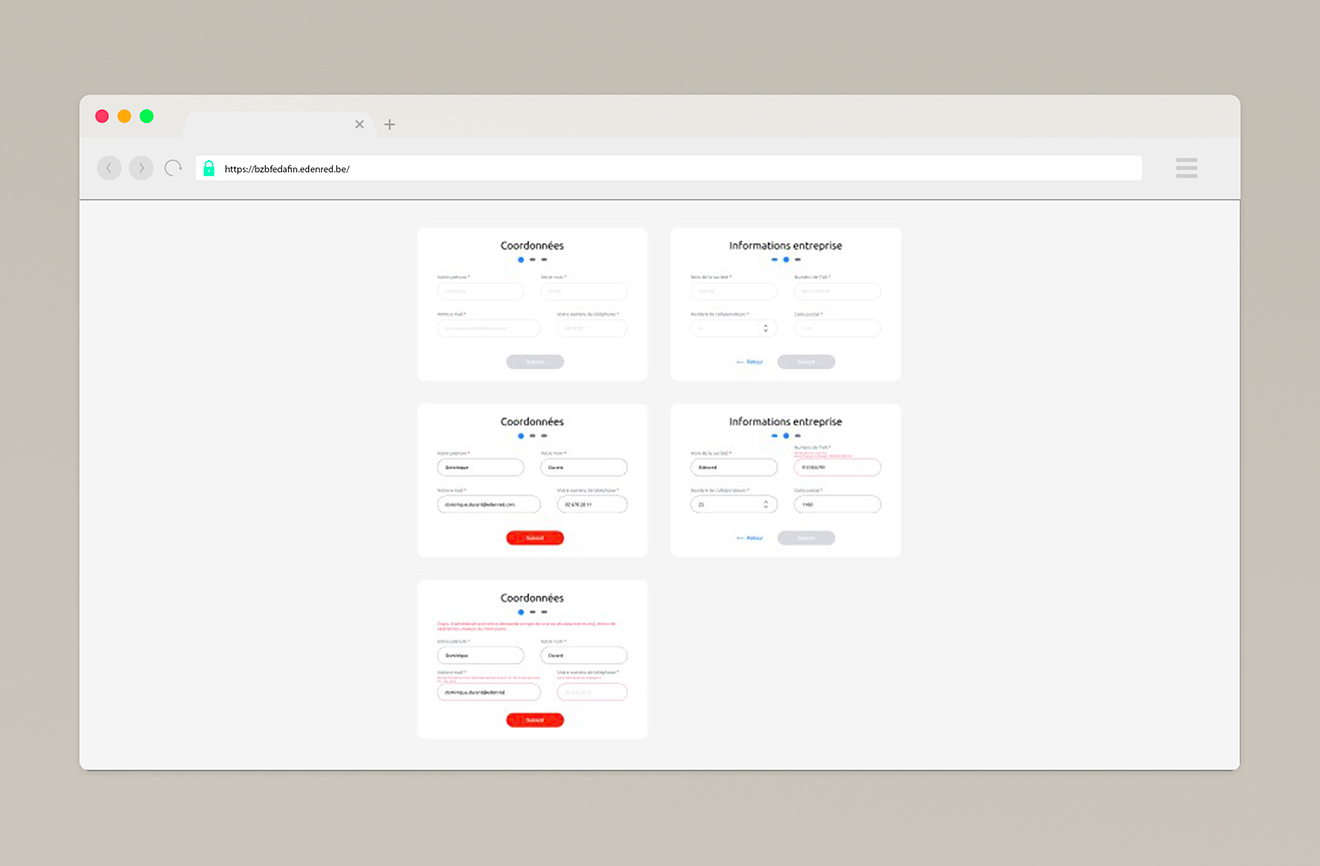Click the empty Nom de la société field
Screen dimensions: 1320x866
point(734,292)
